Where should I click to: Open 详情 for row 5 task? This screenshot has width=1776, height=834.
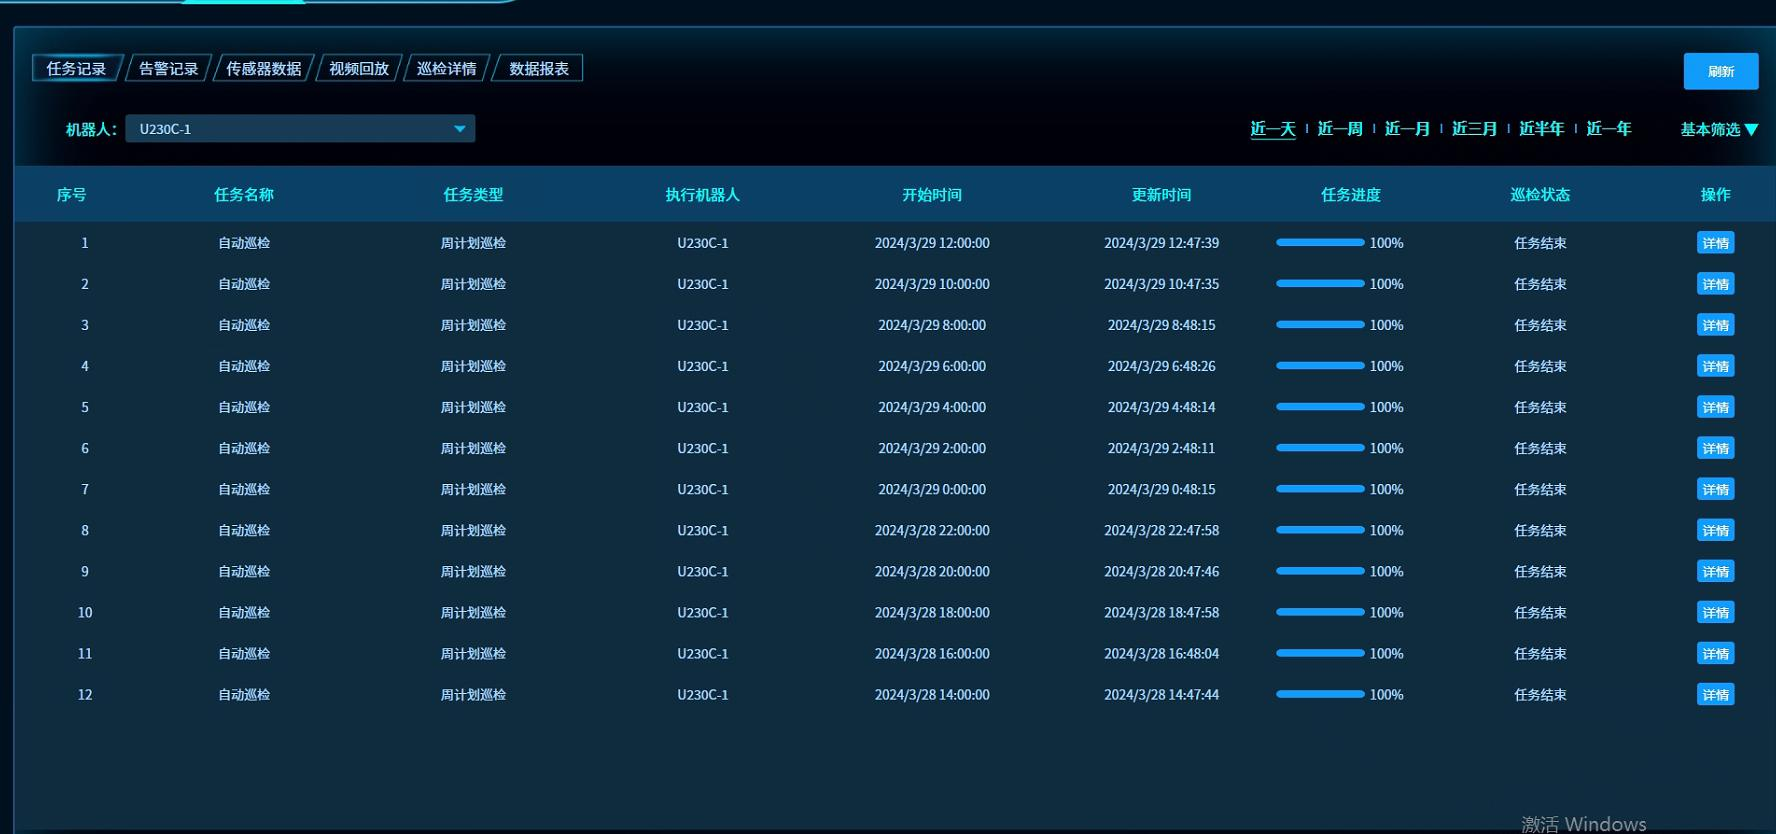(1715, 407)
